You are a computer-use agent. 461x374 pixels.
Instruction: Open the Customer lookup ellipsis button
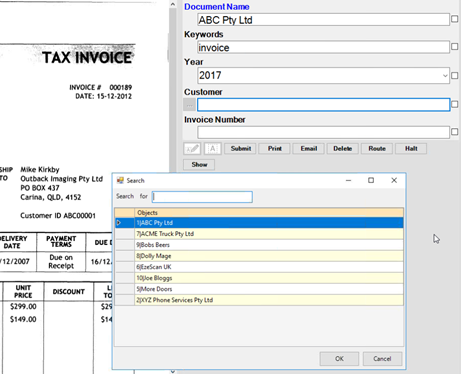[x=189, y=105]
